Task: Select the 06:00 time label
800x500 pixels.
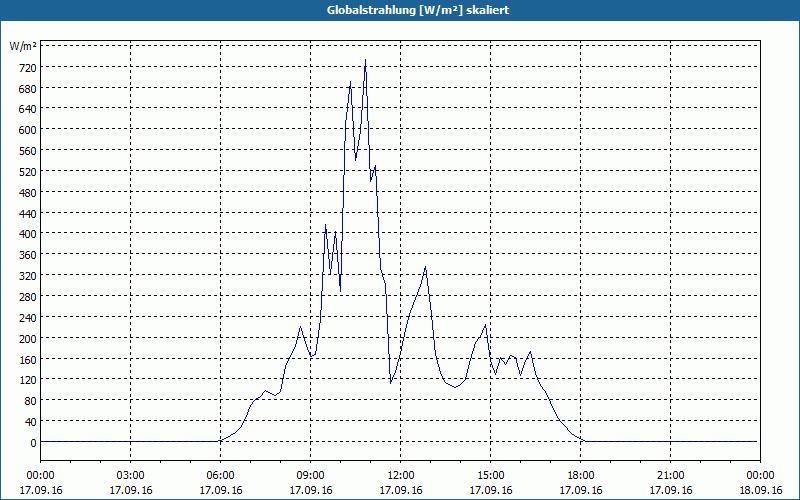Action: point(220,476)
